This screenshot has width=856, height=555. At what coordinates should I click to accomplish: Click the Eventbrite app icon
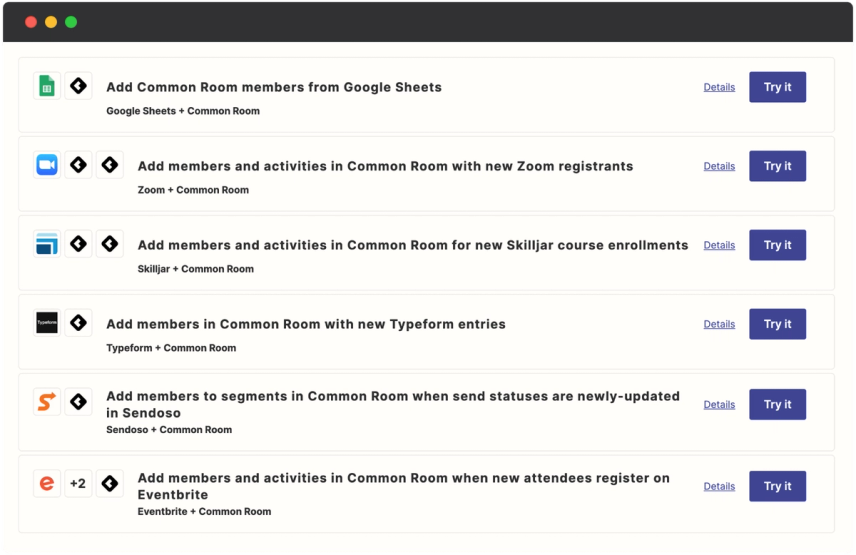click(x=46, y=484)
